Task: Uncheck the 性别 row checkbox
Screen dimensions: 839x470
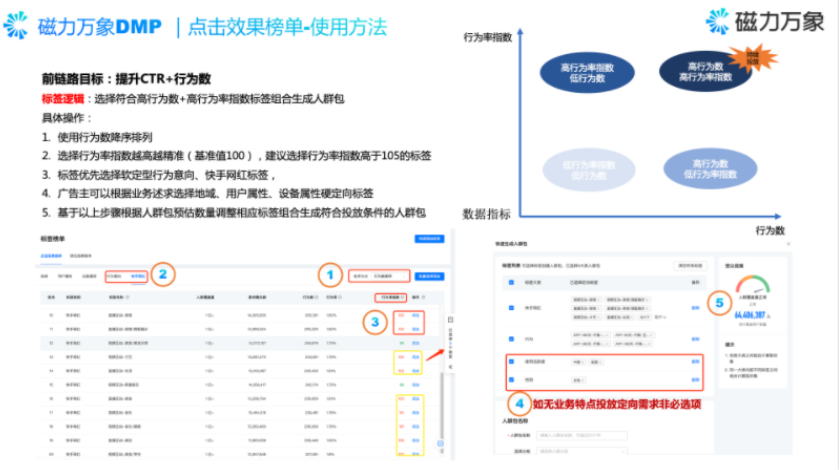Action: point(511,380)
